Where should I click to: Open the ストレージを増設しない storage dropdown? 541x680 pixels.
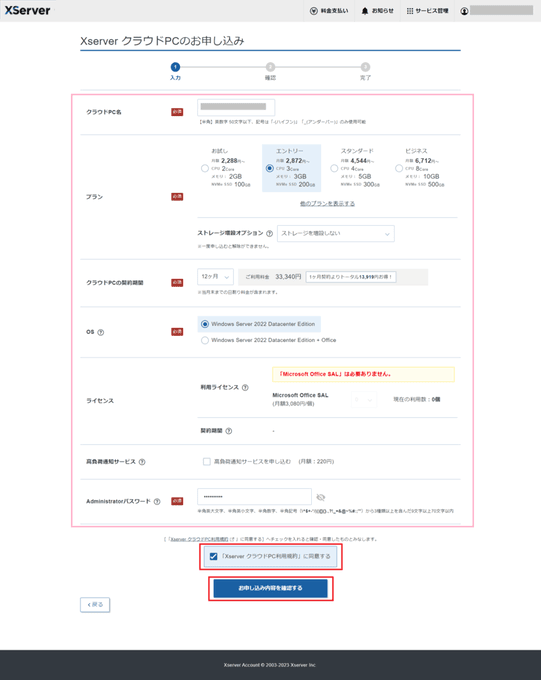tap(336, 233)
